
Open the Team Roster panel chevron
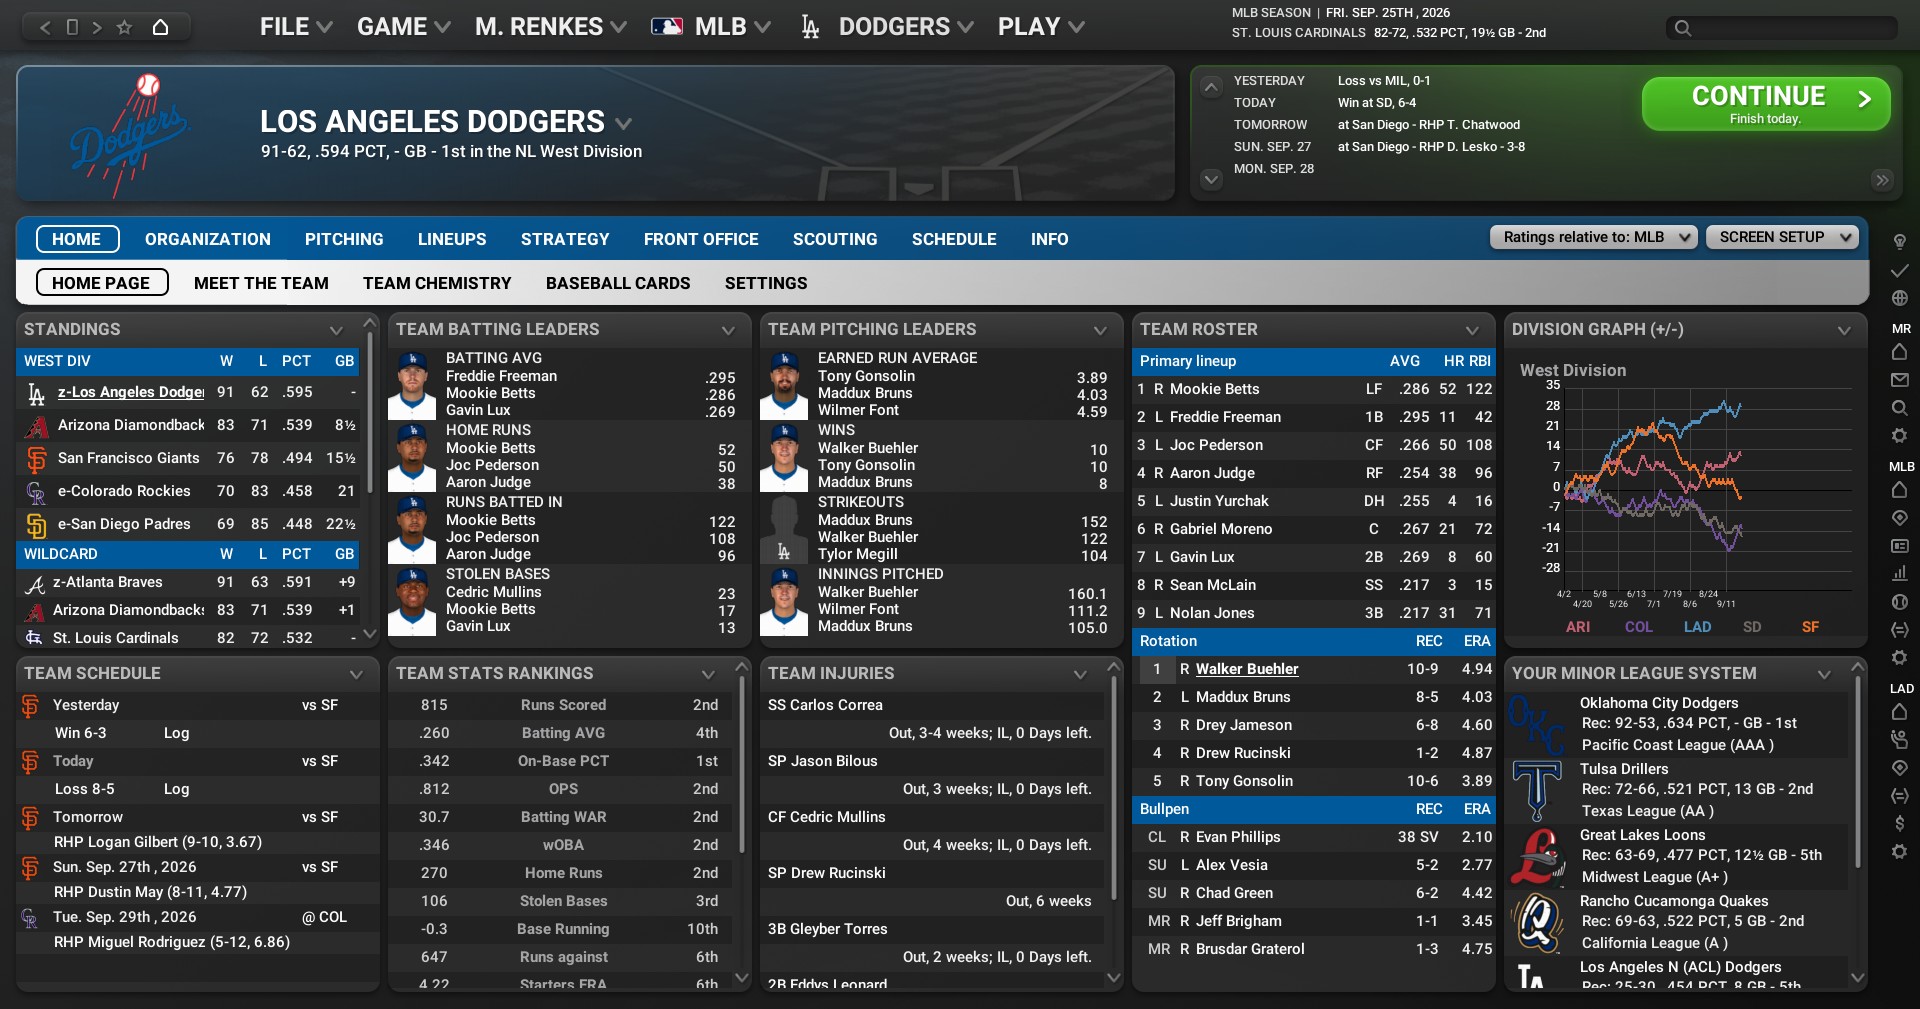[x=1472, y=330]
